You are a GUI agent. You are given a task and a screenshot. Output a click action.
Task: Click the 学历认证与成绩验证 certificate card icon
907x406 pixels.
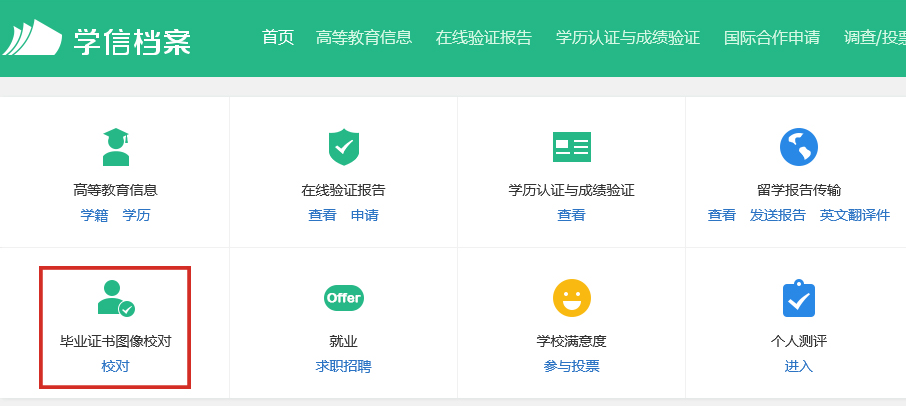pos(571,147)
